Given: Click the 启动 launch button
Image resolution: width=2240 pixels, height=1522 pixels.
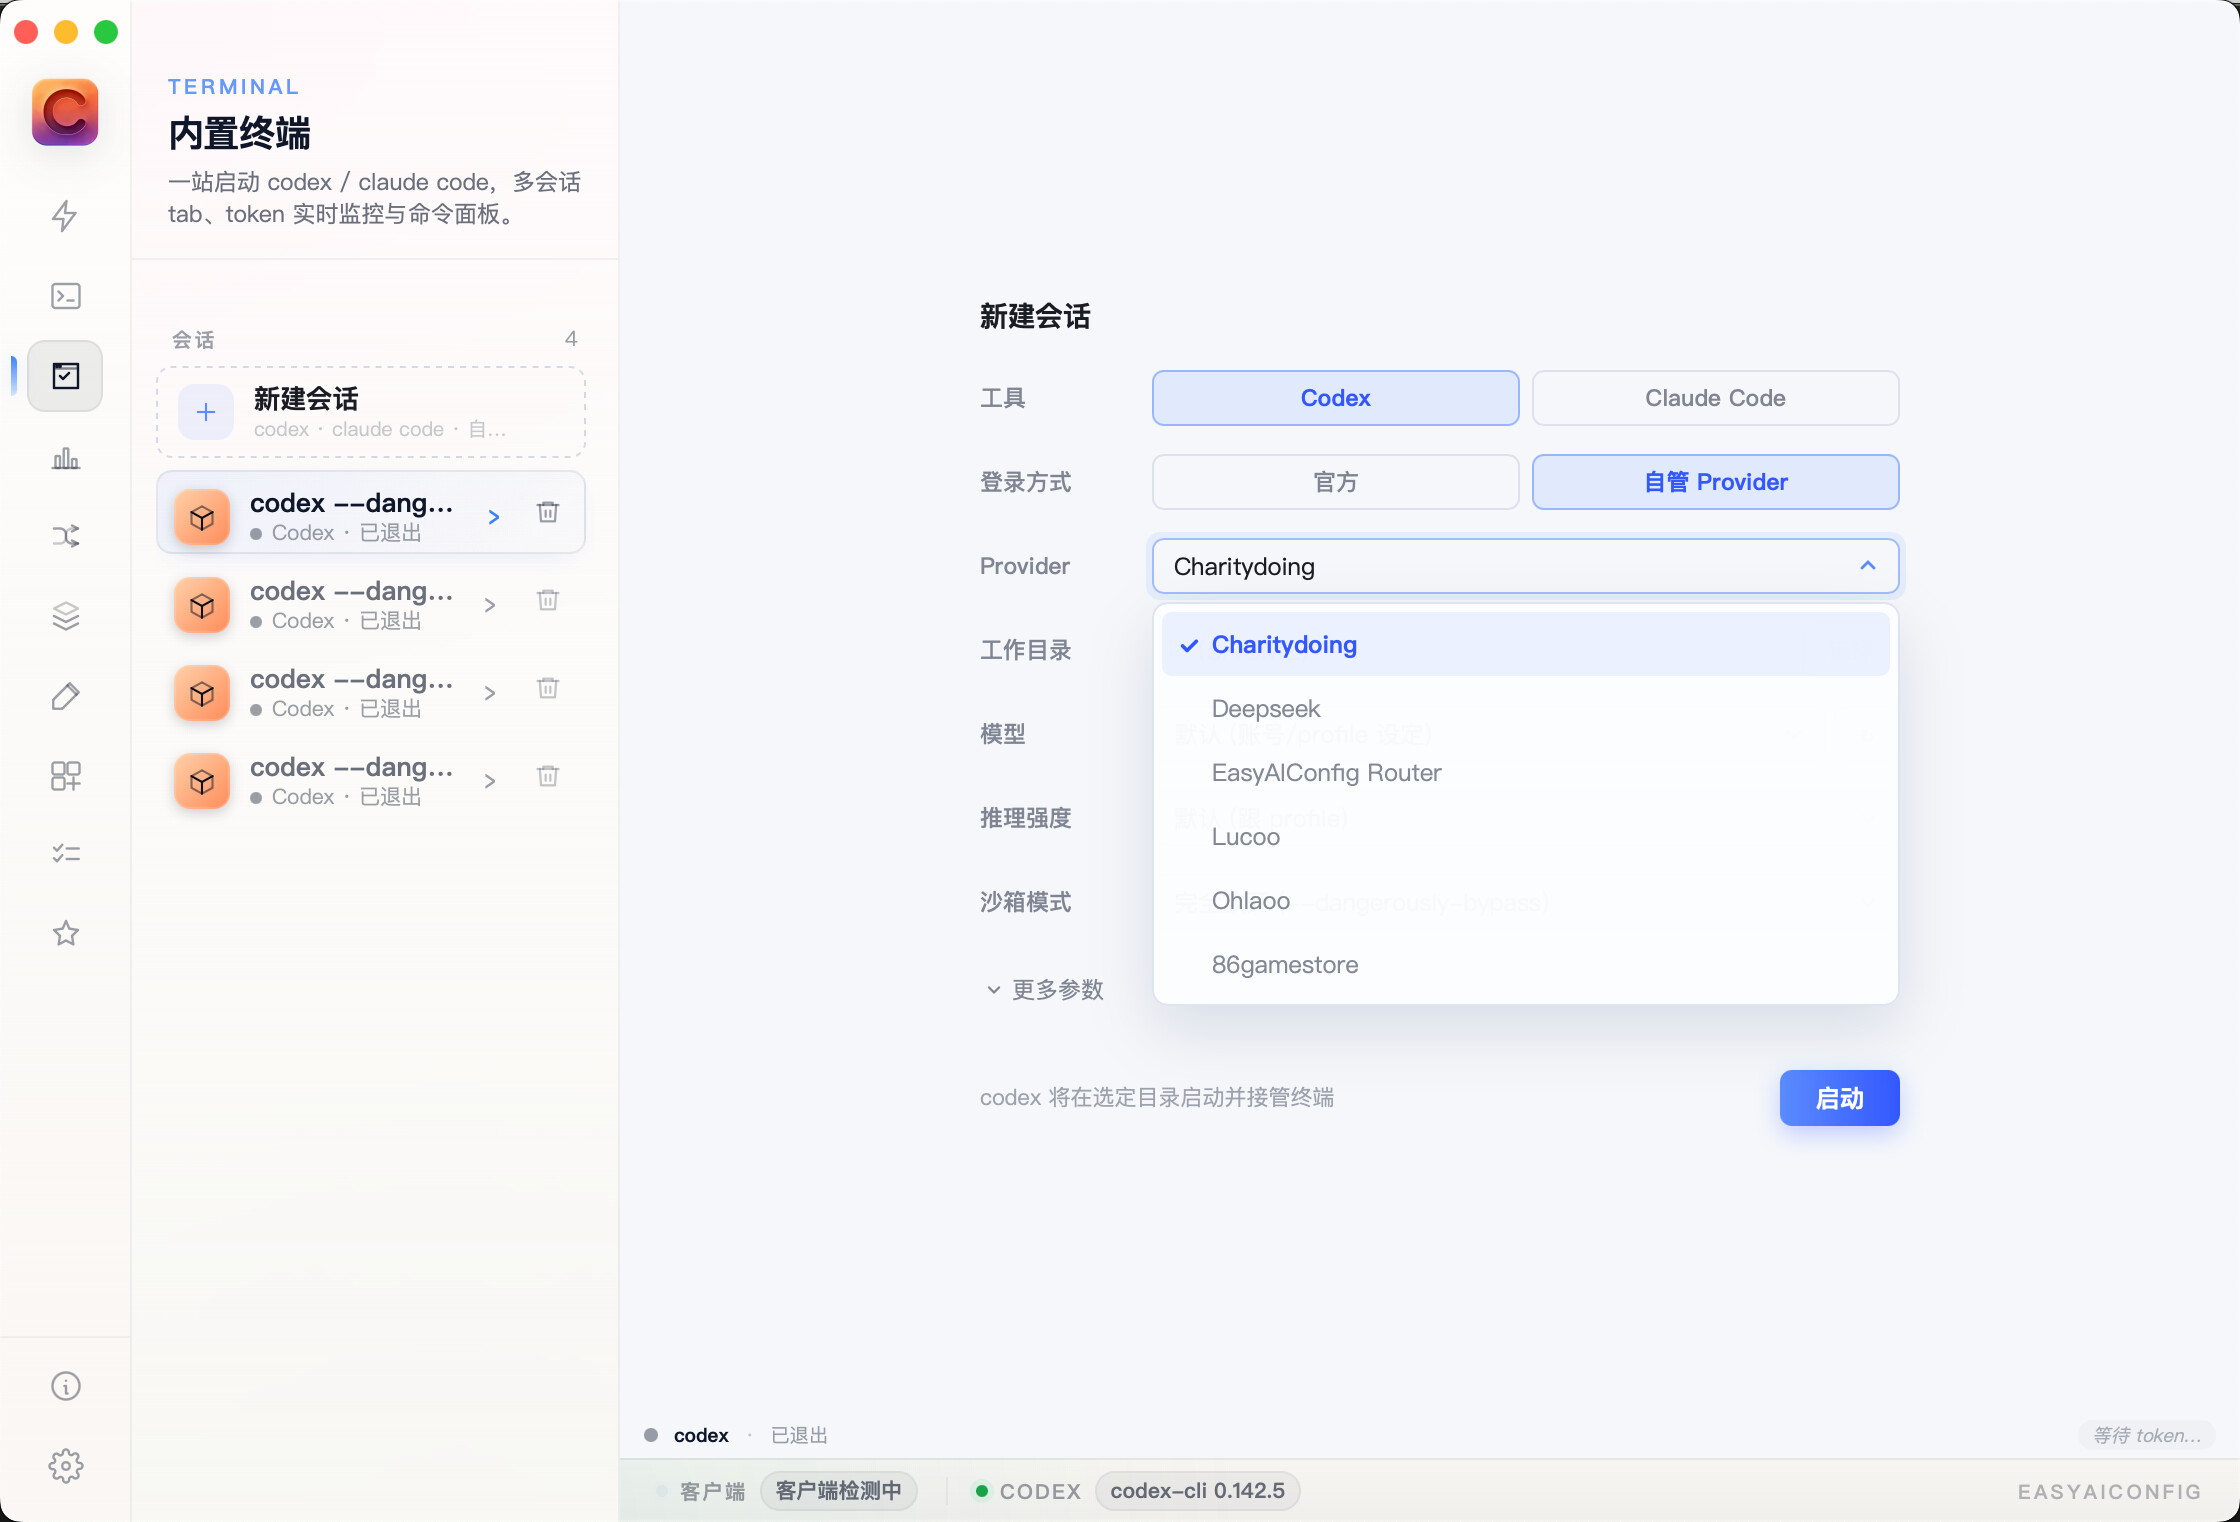Looking at the screenshot, I should point(1839,1098).
